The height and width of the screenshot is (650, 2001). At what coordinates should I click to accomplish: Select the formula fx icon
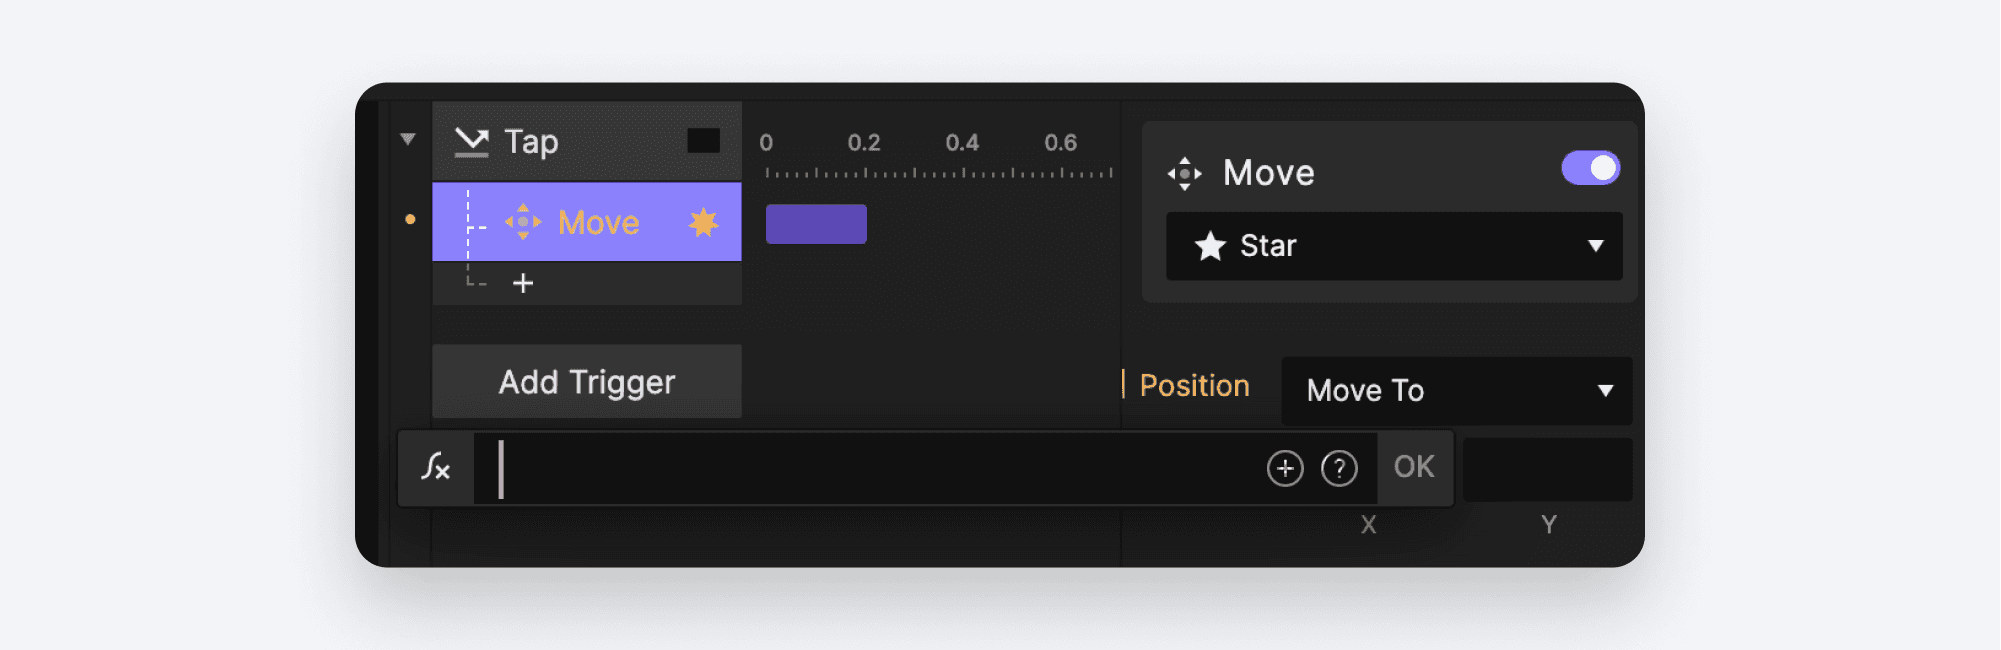pos(435,468)
